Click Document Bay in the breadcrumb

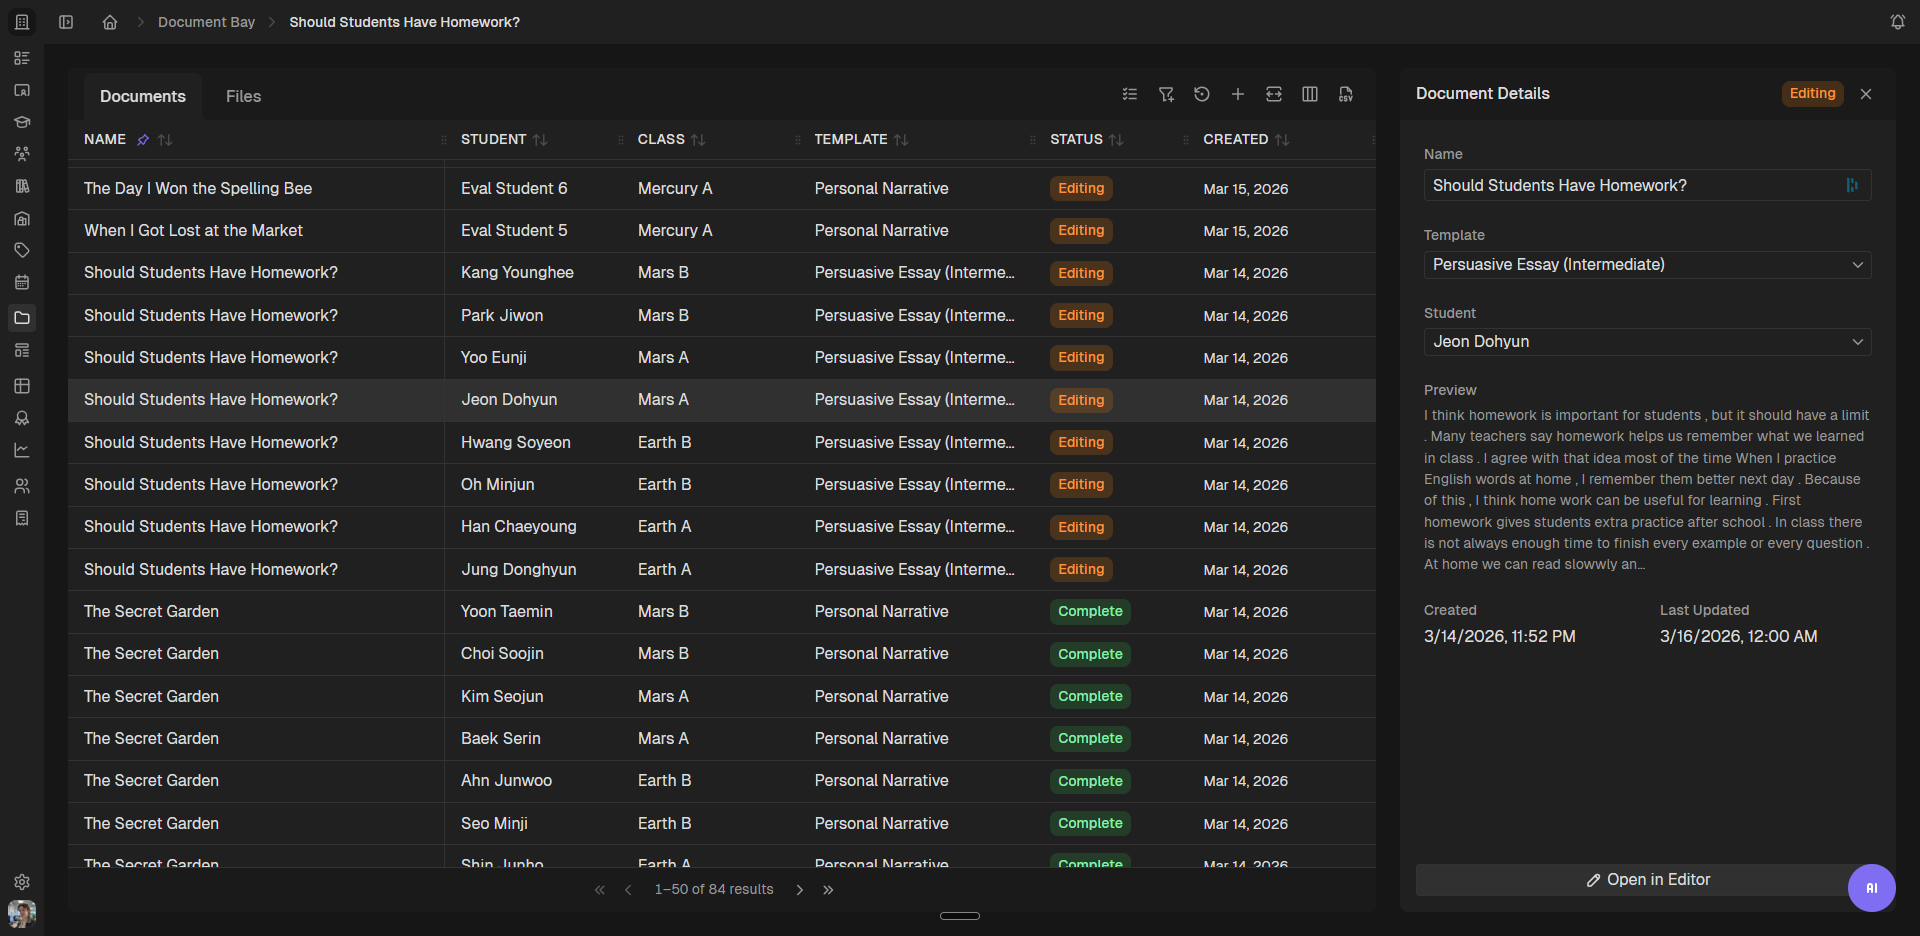[206, 22]
